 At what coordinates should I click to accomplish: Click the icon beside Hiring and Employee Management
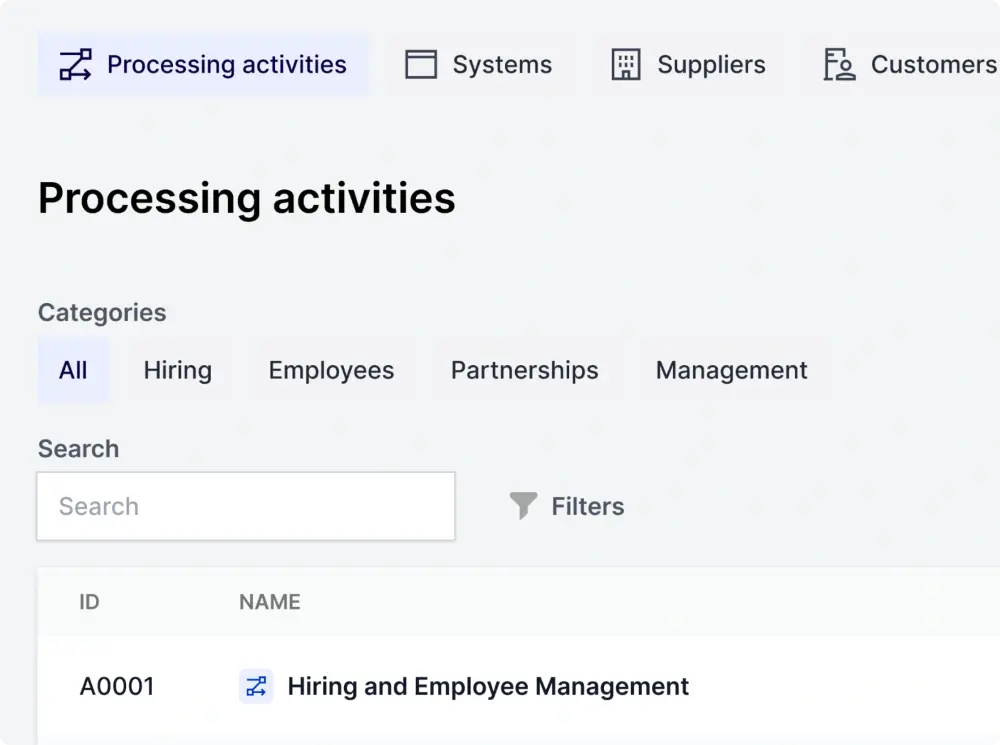pyautogui.click(x=256, y=687)
